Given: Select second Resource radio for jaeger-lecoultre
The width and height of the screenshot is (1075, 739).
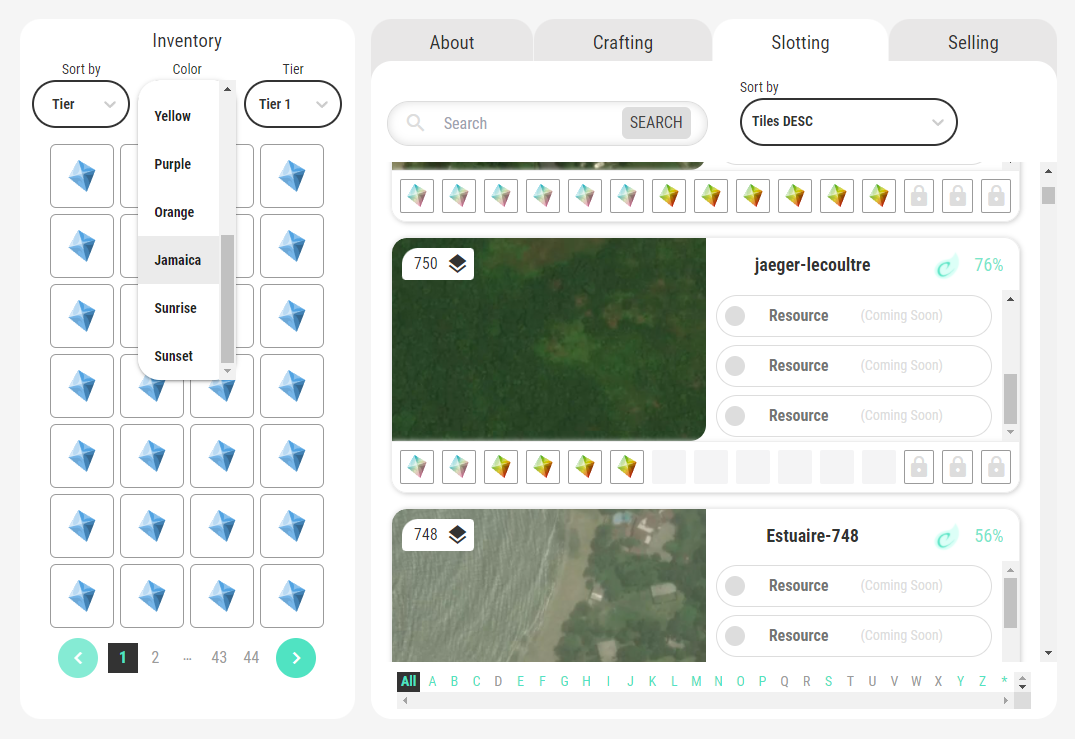Looking at the screenshot, I should coord(735,366).
